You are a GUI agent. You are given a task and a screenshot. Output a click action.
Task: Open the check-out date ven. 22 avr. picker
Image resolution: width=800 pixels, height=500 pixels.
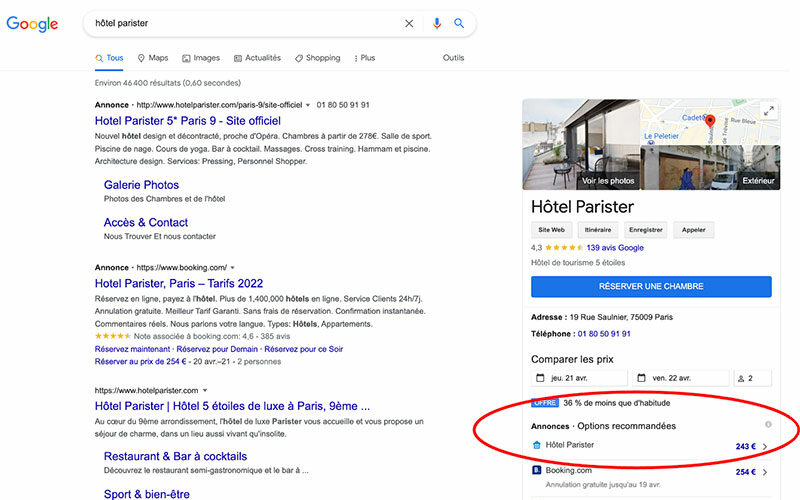point(680,378)
